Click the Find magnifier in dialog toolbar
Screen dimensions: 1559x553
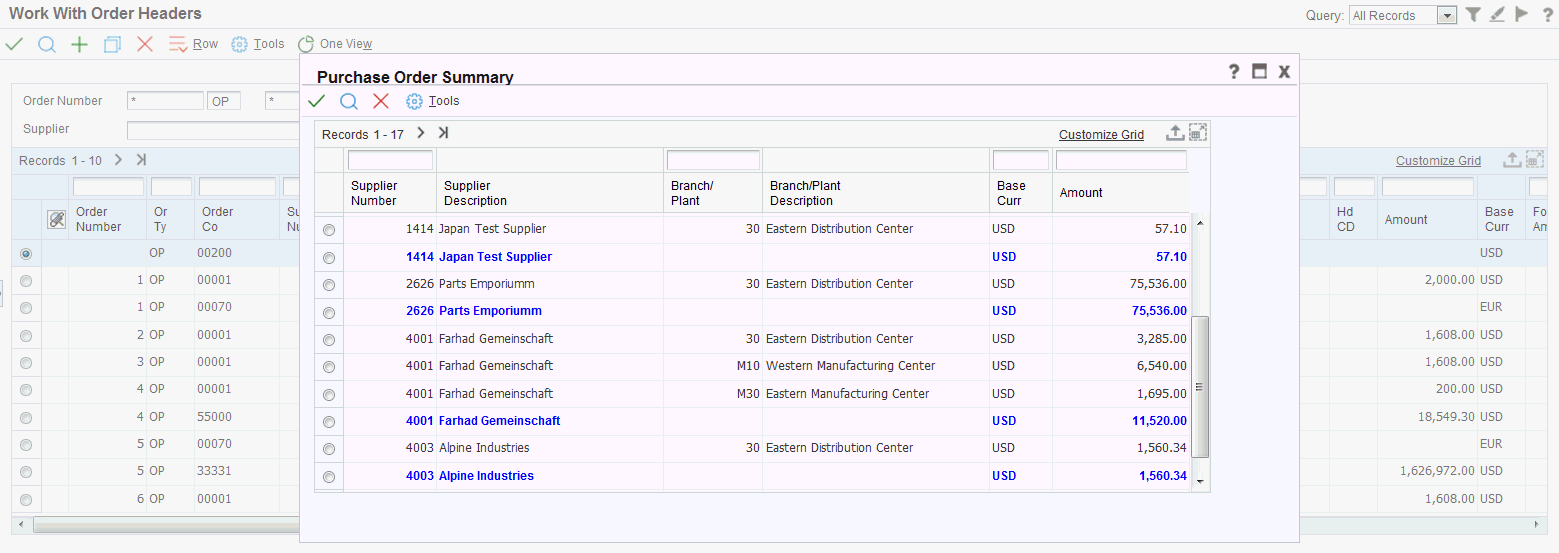pyautogui.click(x=349, y=101)
